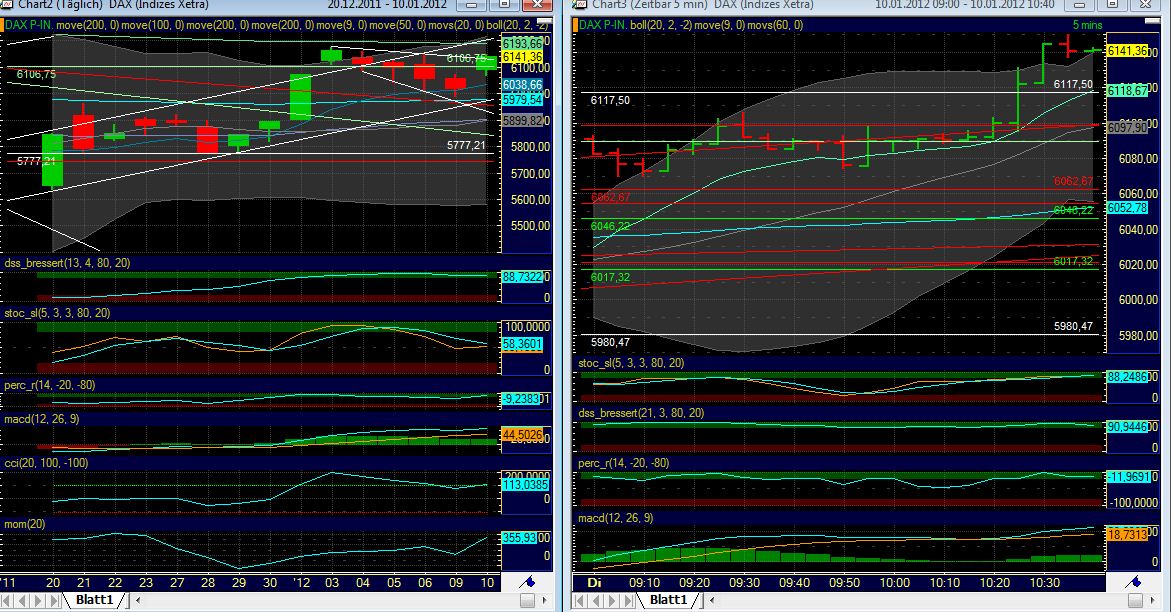
Task: Click 113,0385 cci value
Action: [x=525, y=485]
